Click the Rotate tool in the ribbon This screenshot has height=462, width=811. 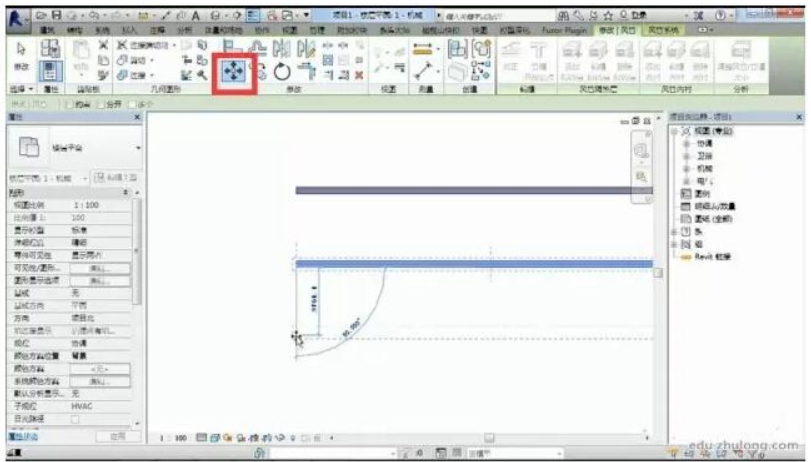[282, 73]
